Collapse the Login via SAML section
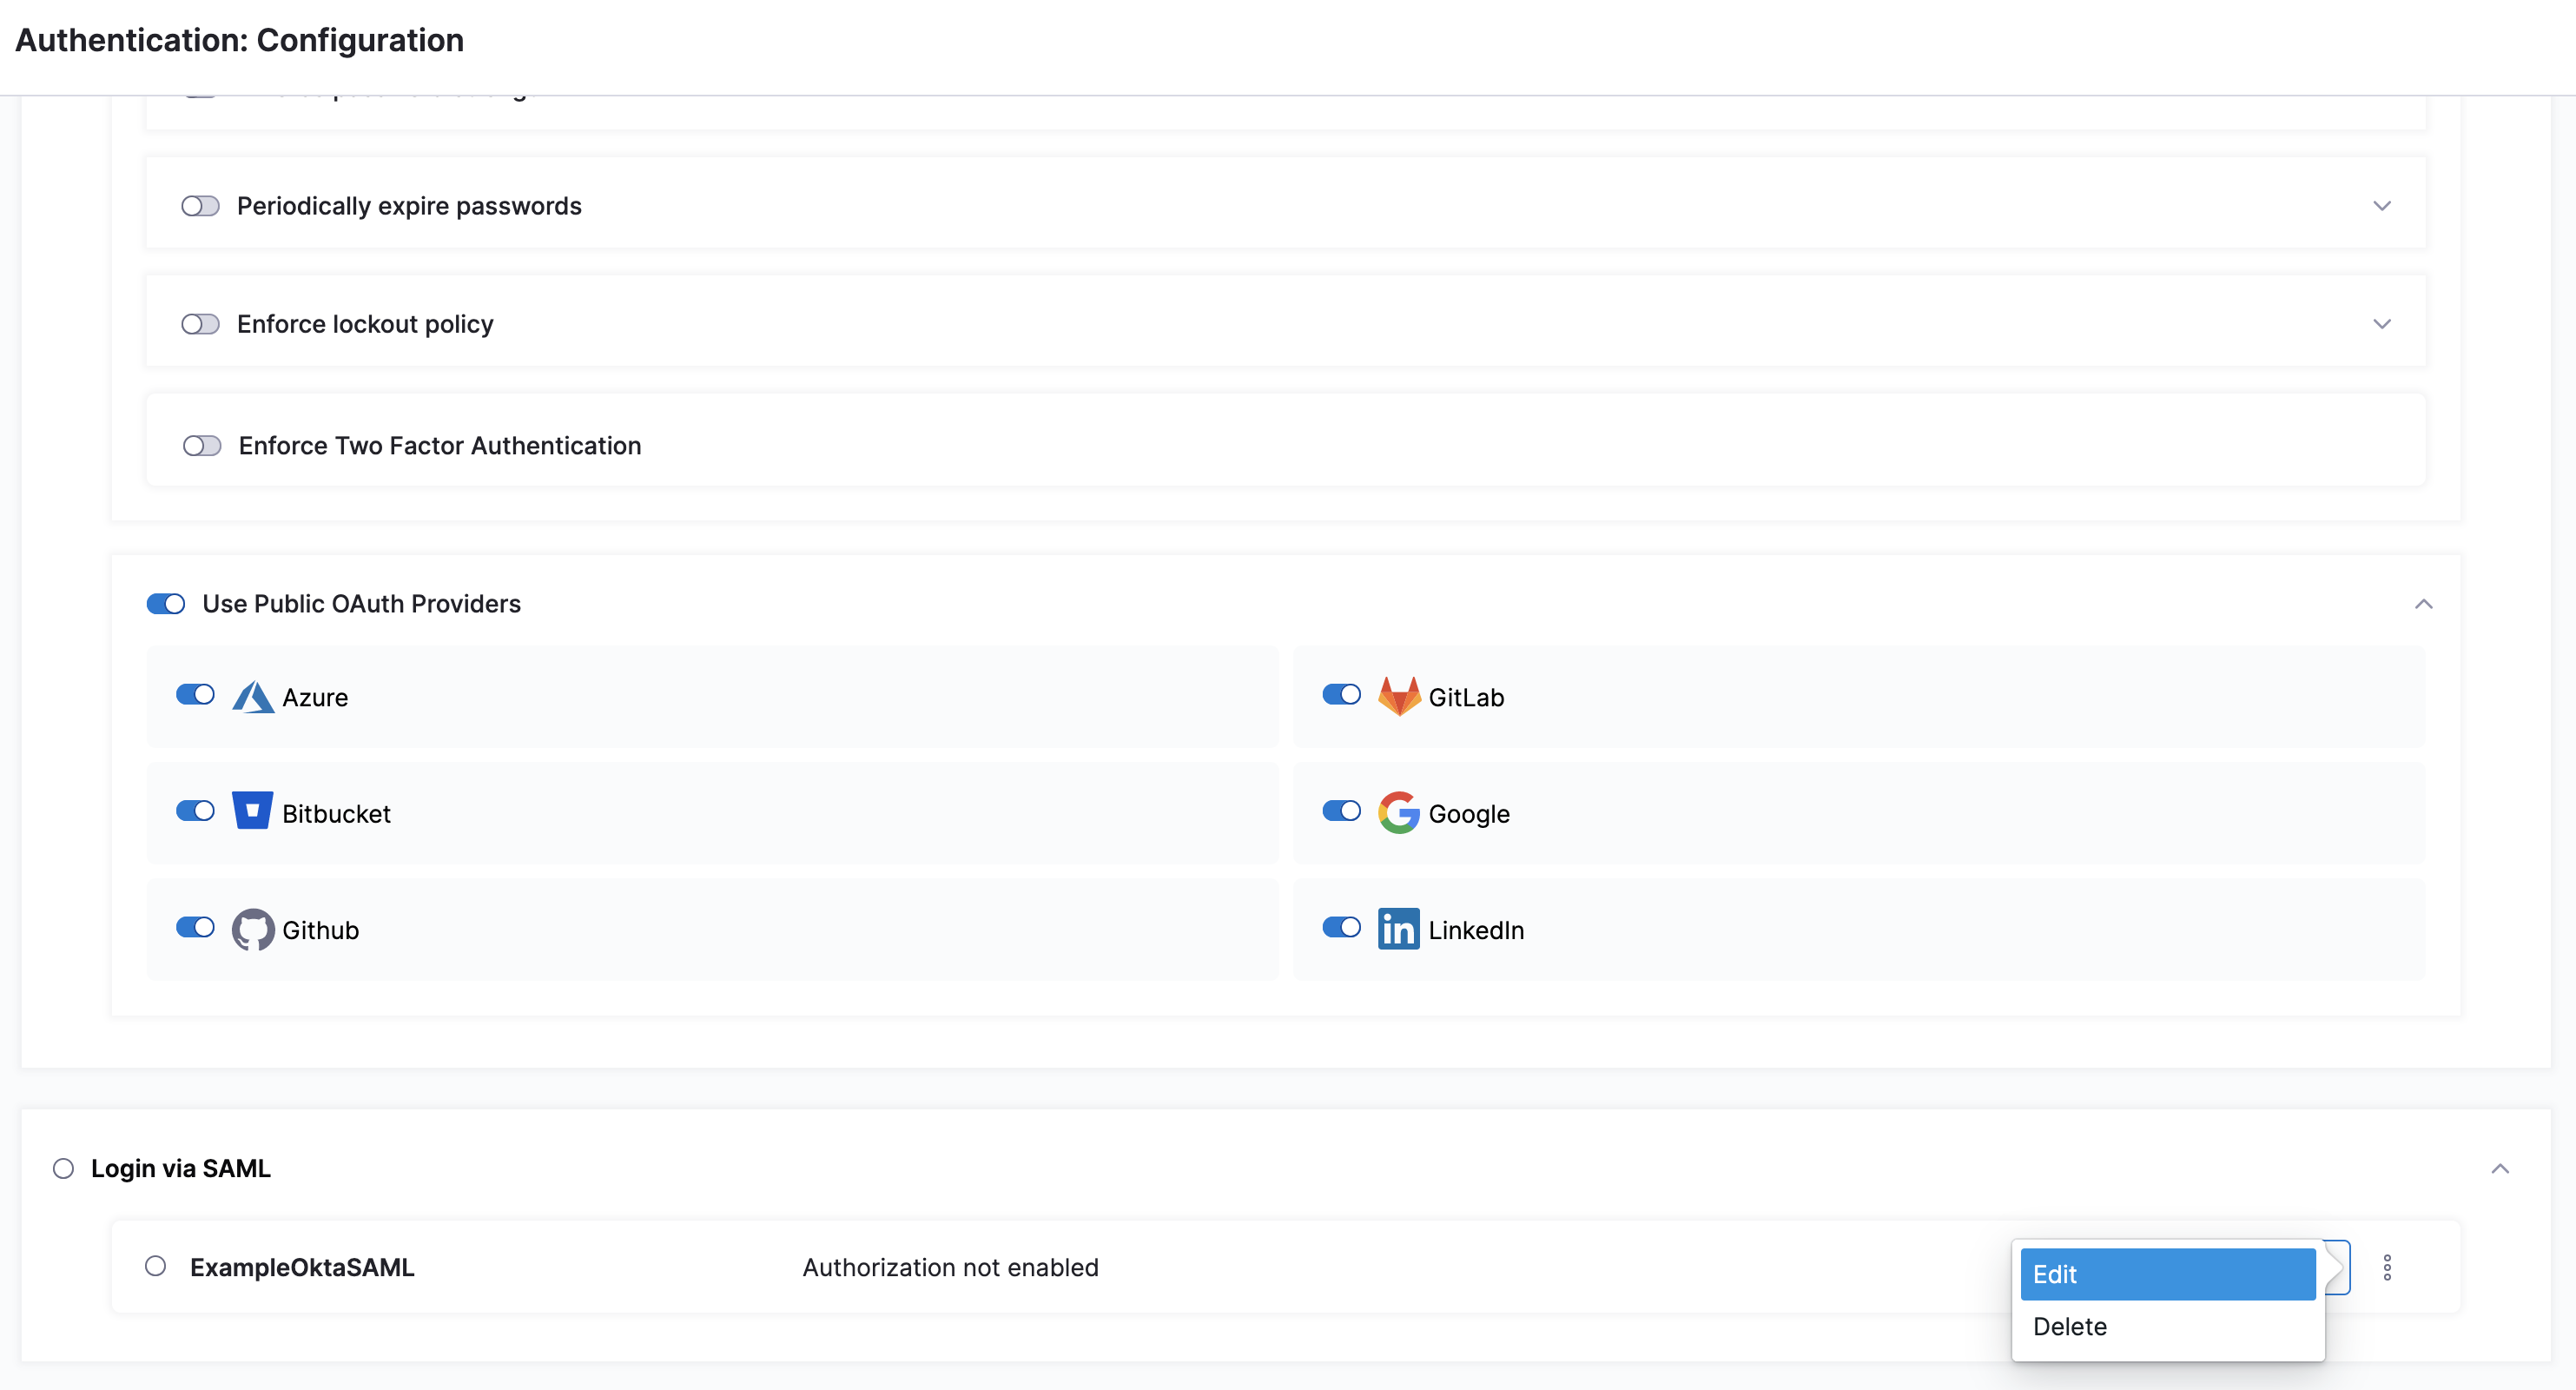 [2500, 1169]
